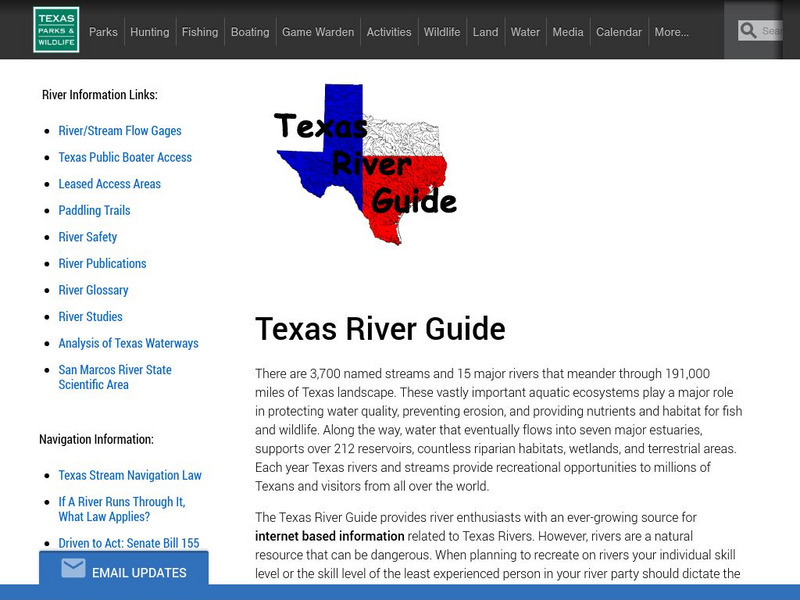This screenshot has width=800, height=600.
Task: Open the Fishing section
Action: tap(200, 32)
